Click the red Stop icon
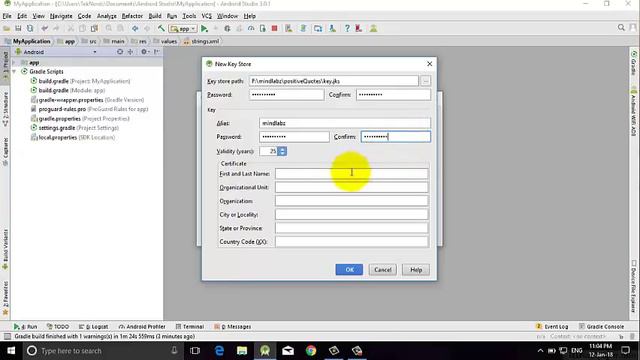 [275, 29]
